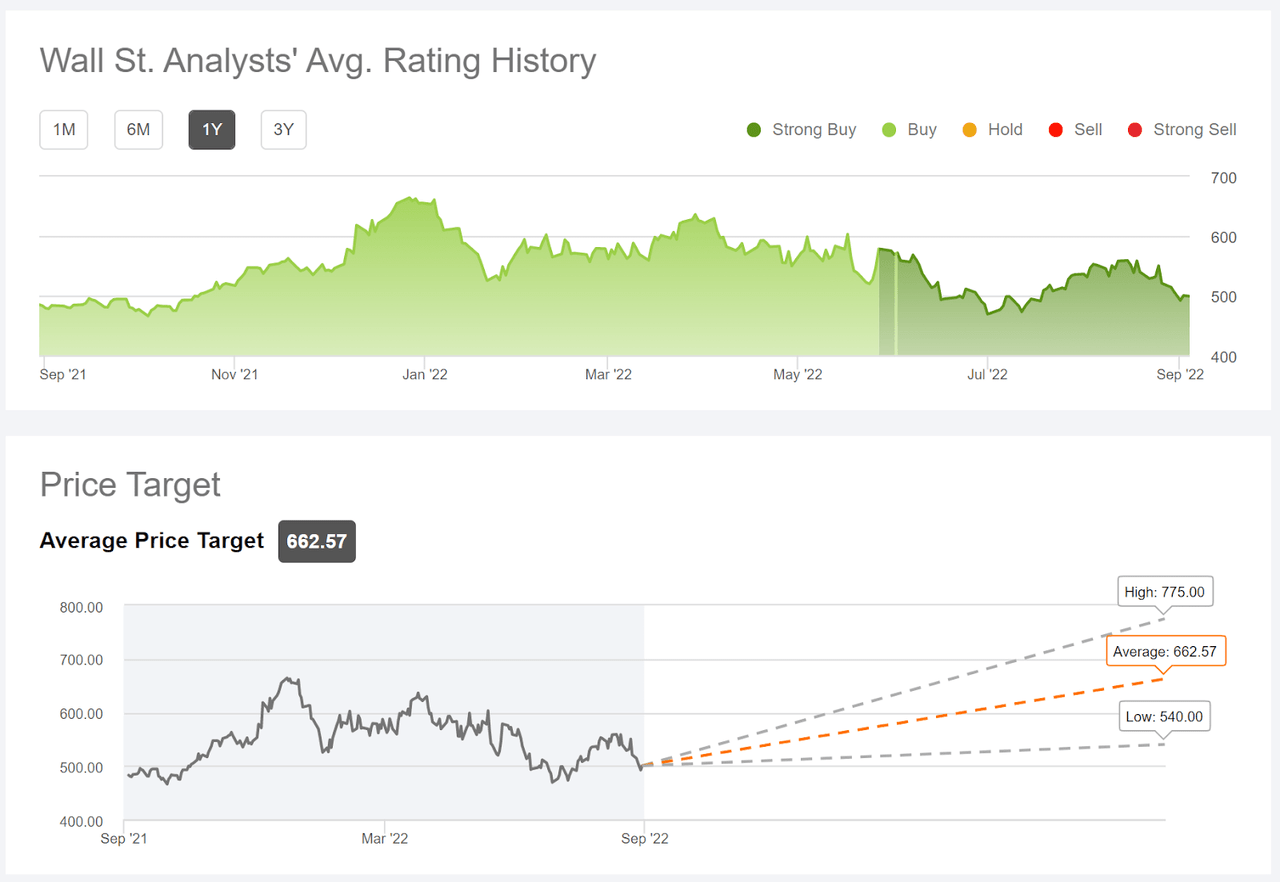This screenshot has width=1280, height=882.
Task: Click the Average Price Target label
Action: (152, 541)
